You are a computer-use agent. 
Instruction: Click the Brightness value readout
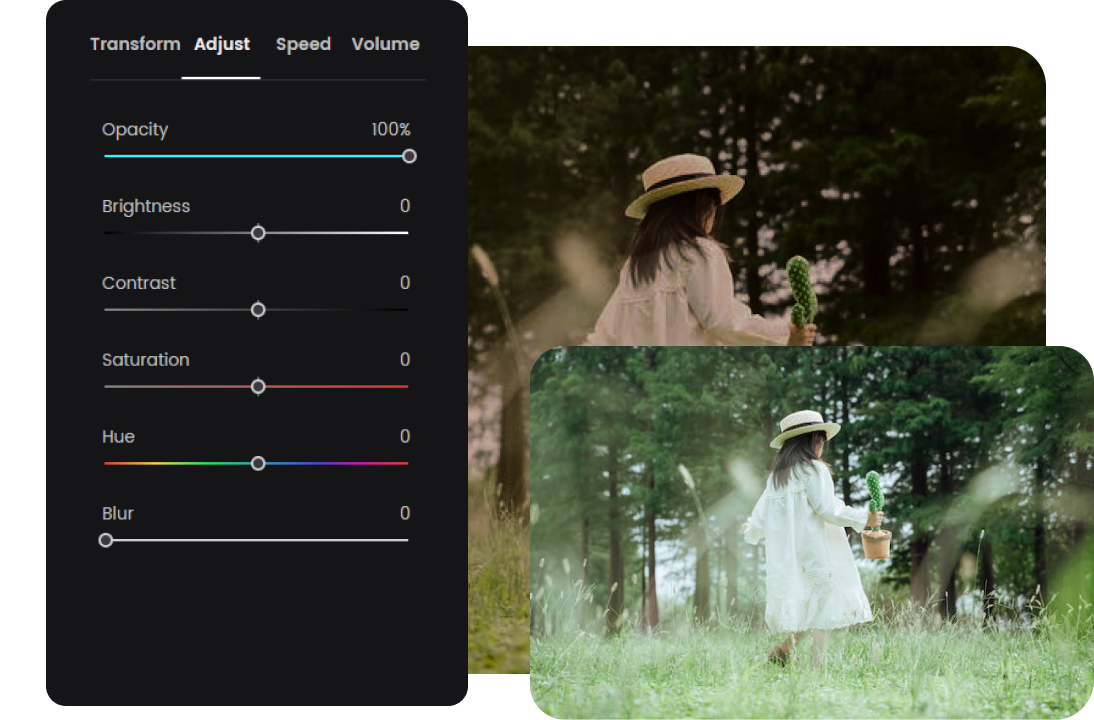tap(405, 206)
